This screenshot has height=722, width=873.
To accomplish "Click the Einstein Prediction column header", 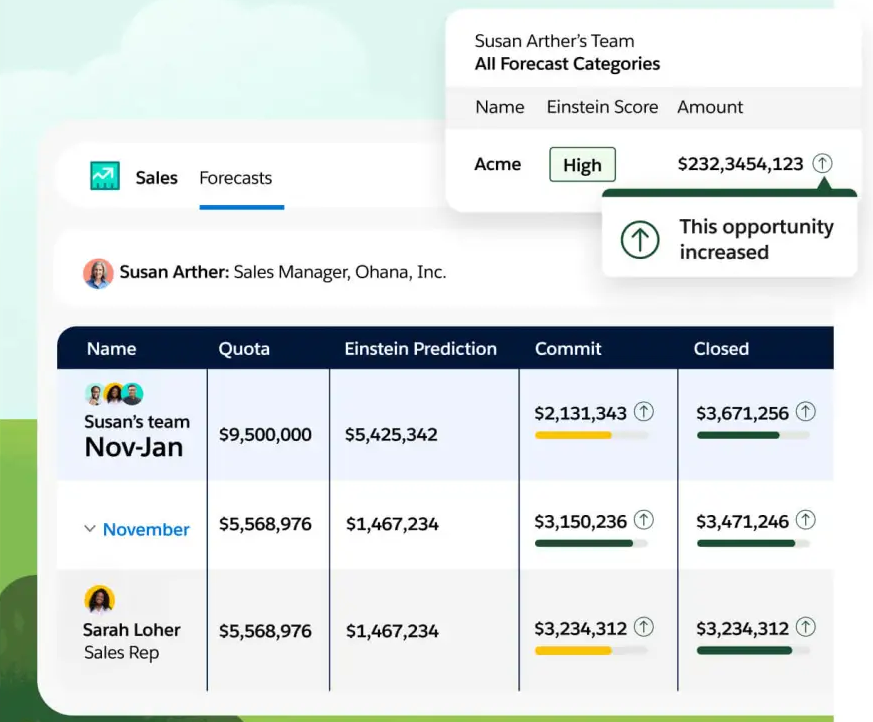I will pos(420,348).
